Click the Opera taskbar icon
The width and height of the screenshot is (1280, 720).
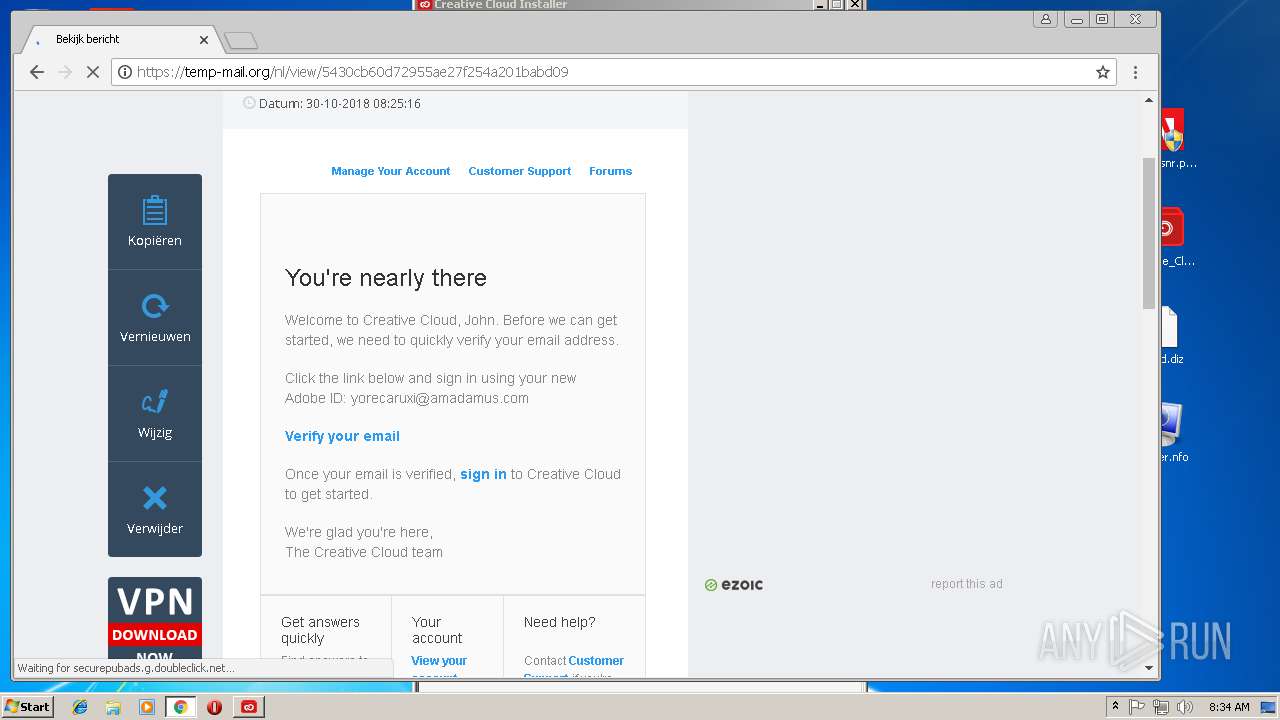[x=214, y=707]
